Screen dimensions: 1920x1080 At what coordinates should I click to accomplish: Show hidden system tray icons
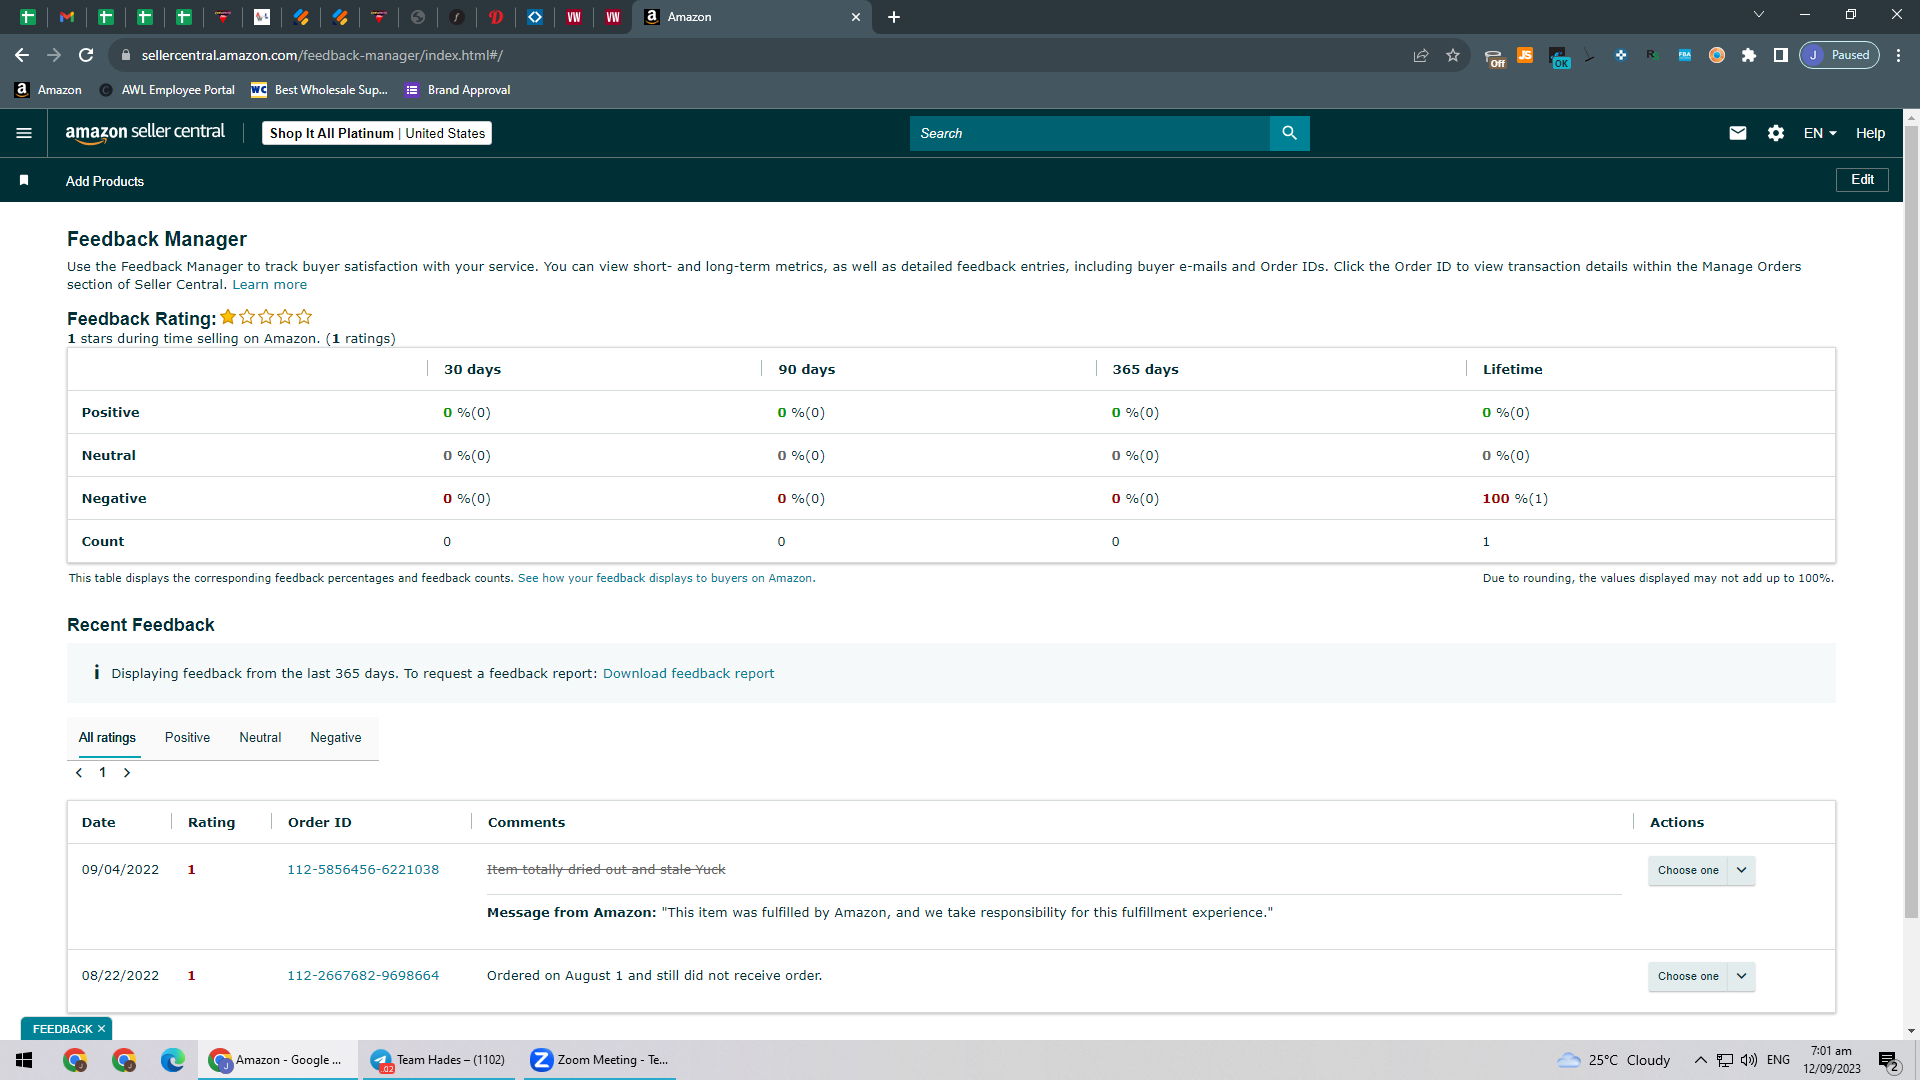(x=1700, y=1060)
